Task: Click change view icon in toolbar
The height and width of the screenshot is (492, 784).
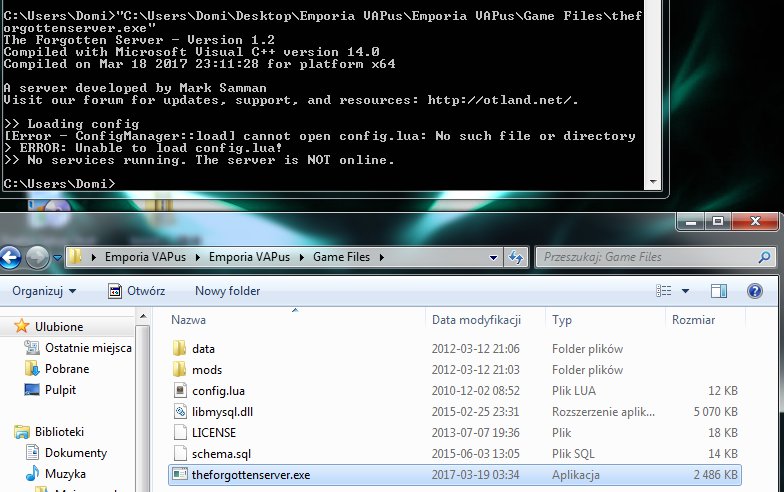Action: pyautogui.click(x=664, y=290)
